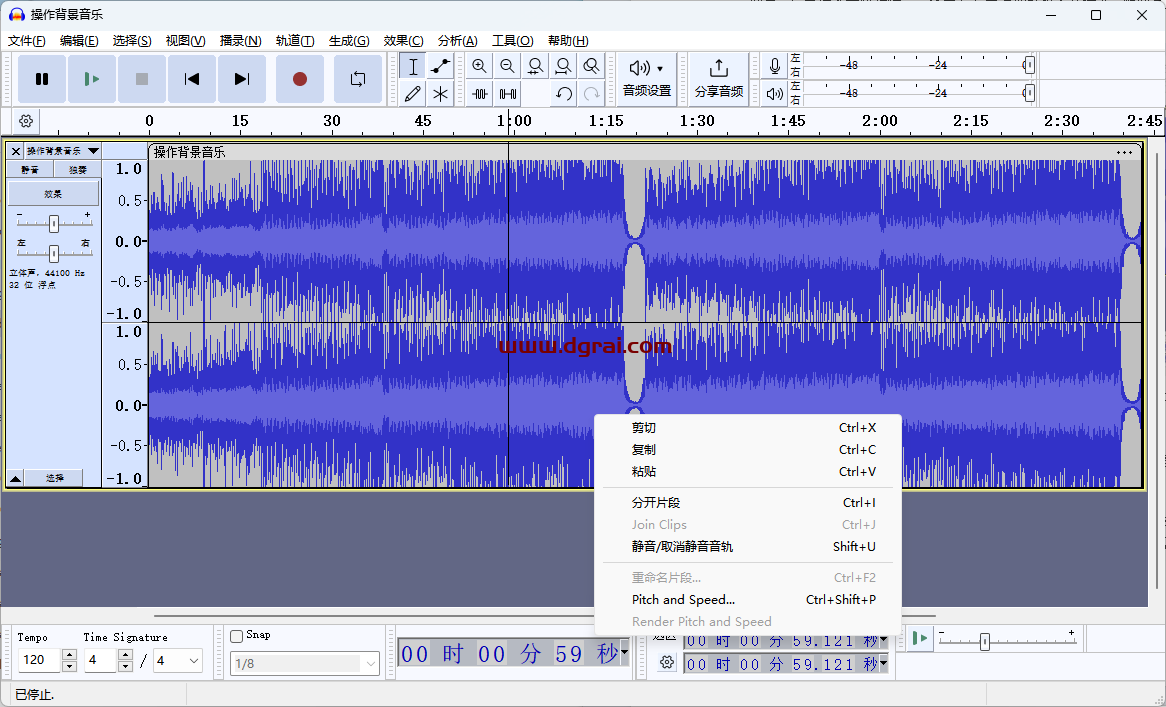This screenshot has height=707, width=1166.
Task: Click the microphone record meter icon
Action: pos(775,66)
